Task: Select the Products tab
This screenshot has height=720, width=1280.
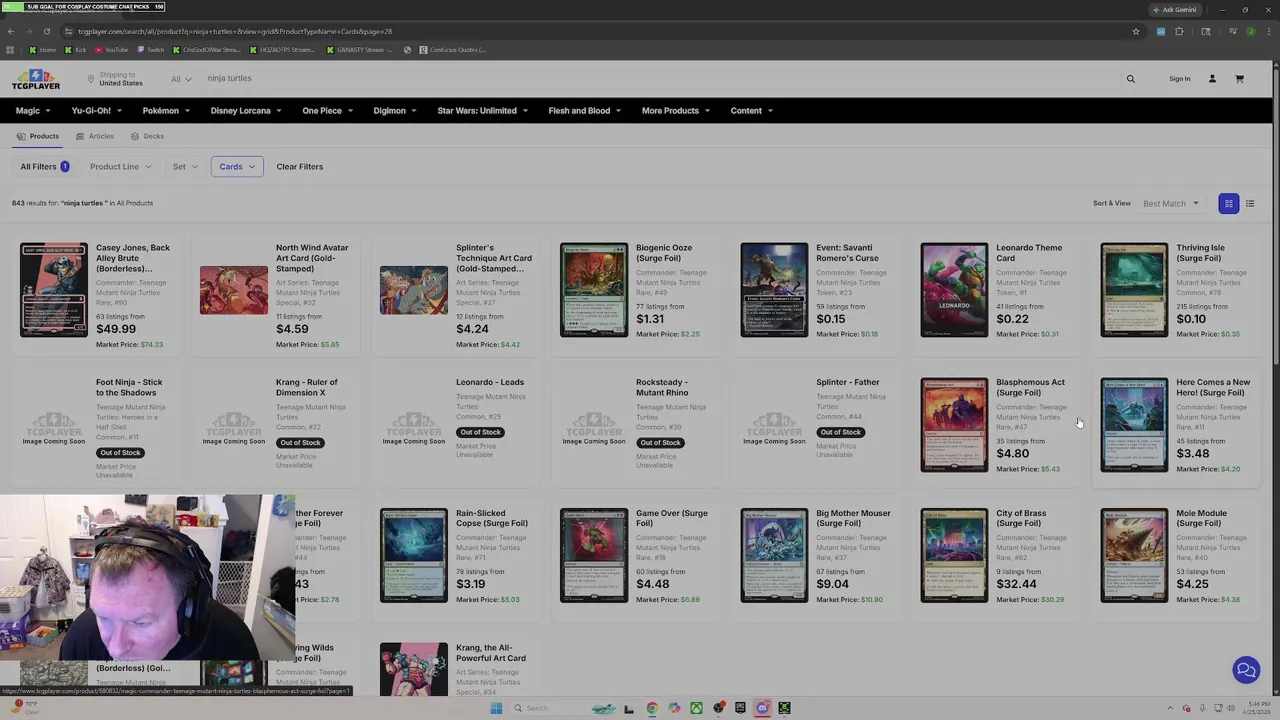Action: tap(38, 136)
